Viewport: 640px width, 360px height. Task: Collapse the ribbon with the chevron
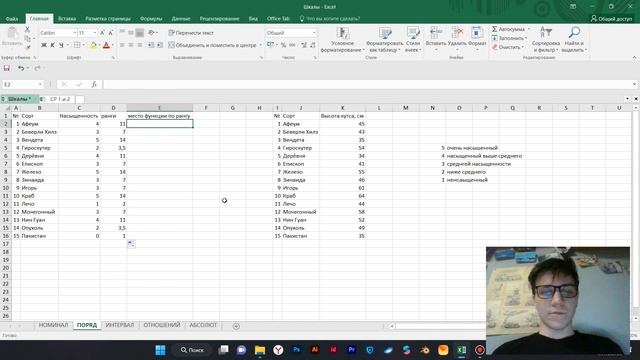point(634,58)
